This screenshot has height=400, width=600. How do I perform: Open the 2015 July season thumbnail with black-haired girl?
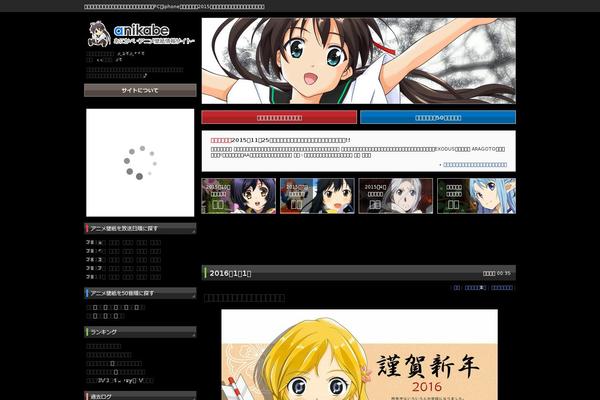pos(317,196)
